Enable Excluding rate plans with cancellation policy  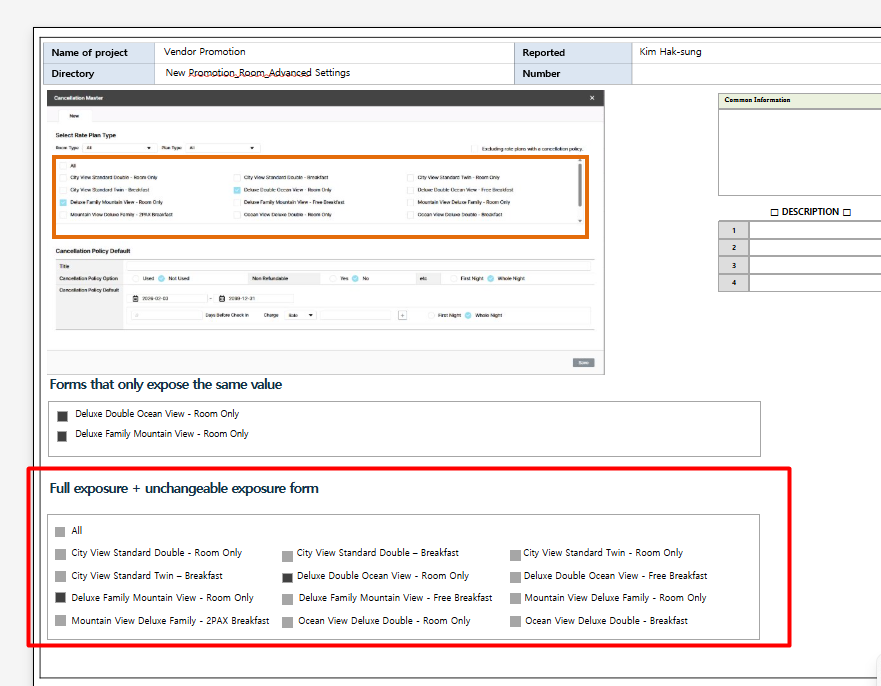click(x=474, y=148)
